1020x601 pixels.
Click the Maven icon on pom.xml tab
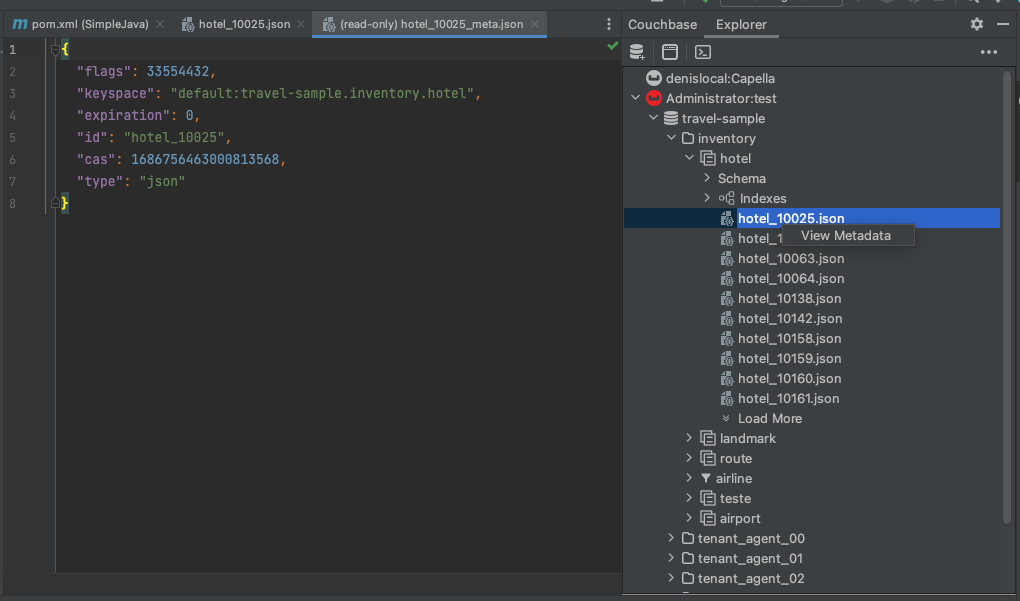20,24
